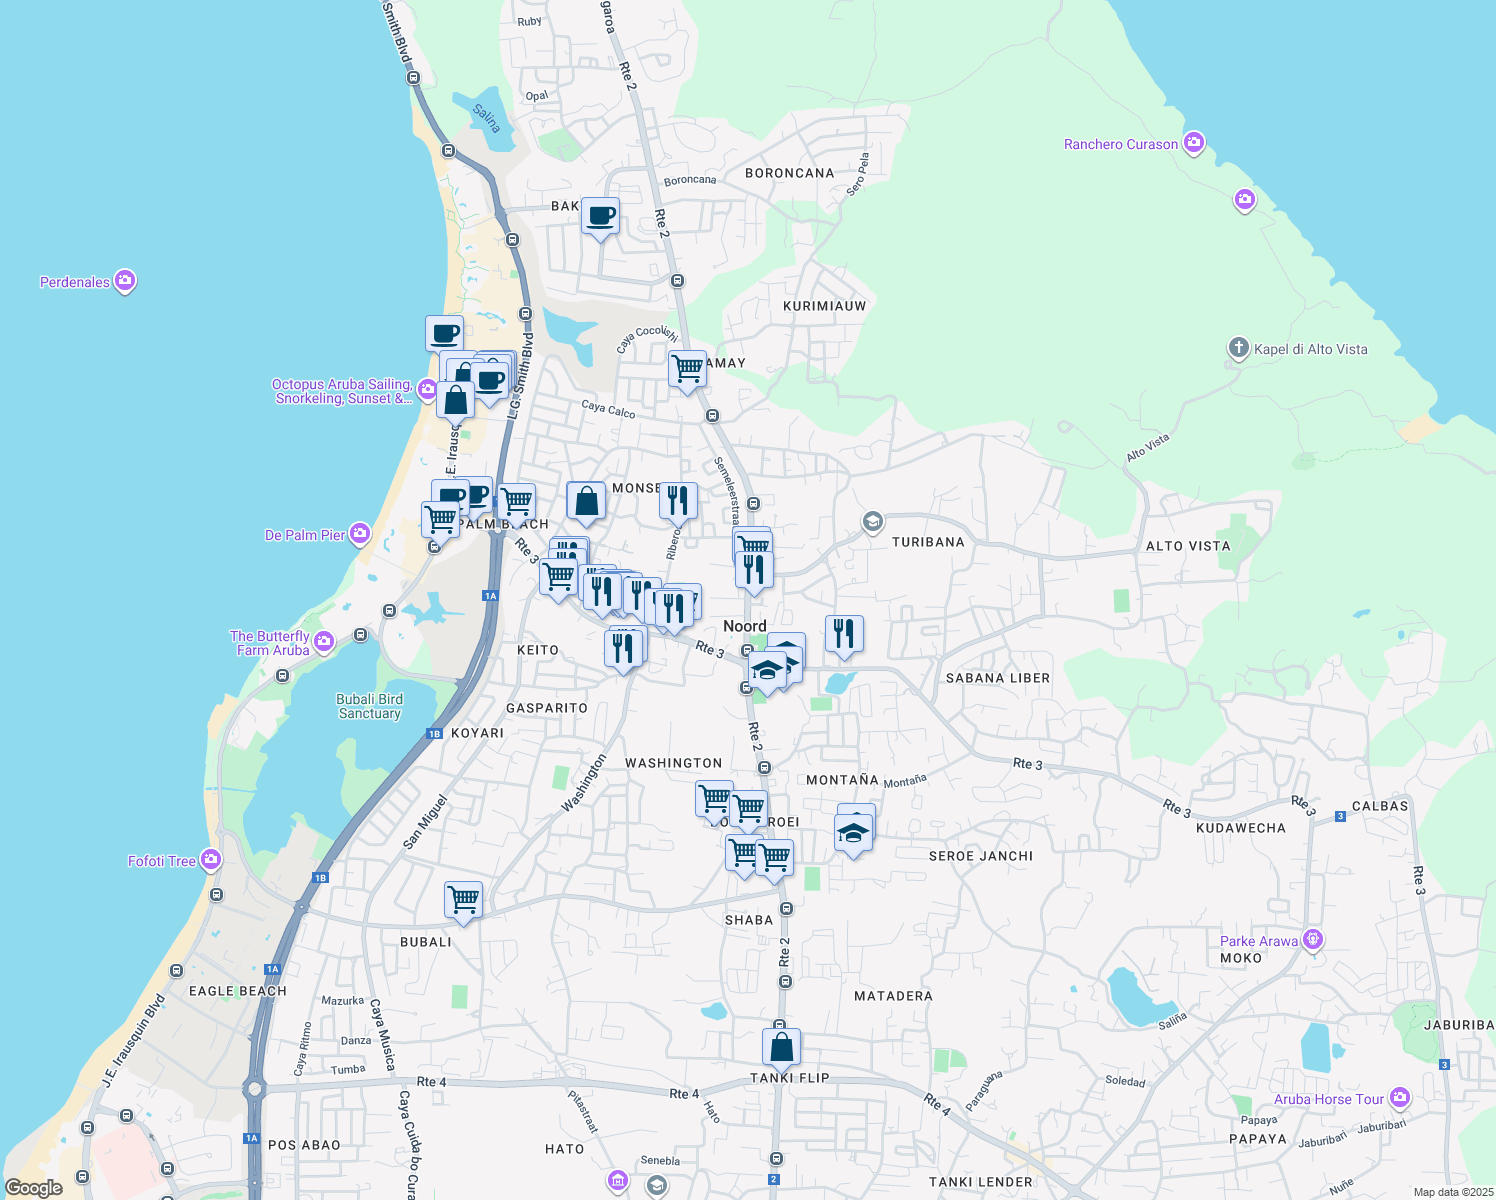1496x1200 pixels.
Task: Click the Parke Arawa marker
Action: (x=1311, y=939)
